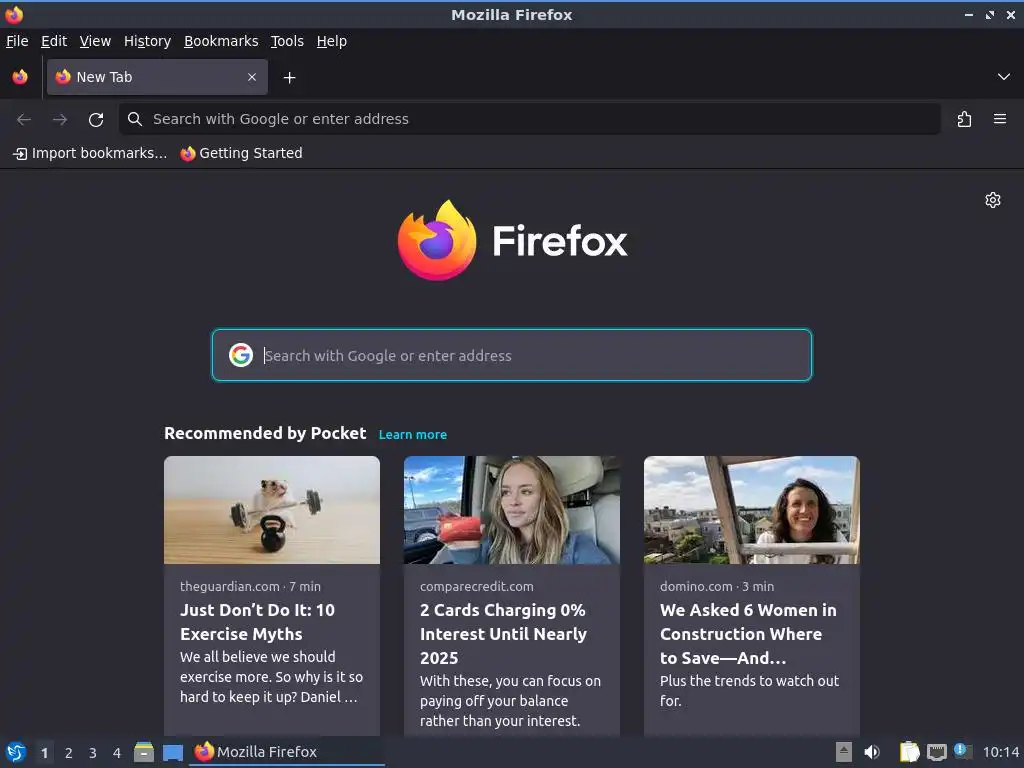Click theguardian.com · 7 min source text

(x=250, y=586)
